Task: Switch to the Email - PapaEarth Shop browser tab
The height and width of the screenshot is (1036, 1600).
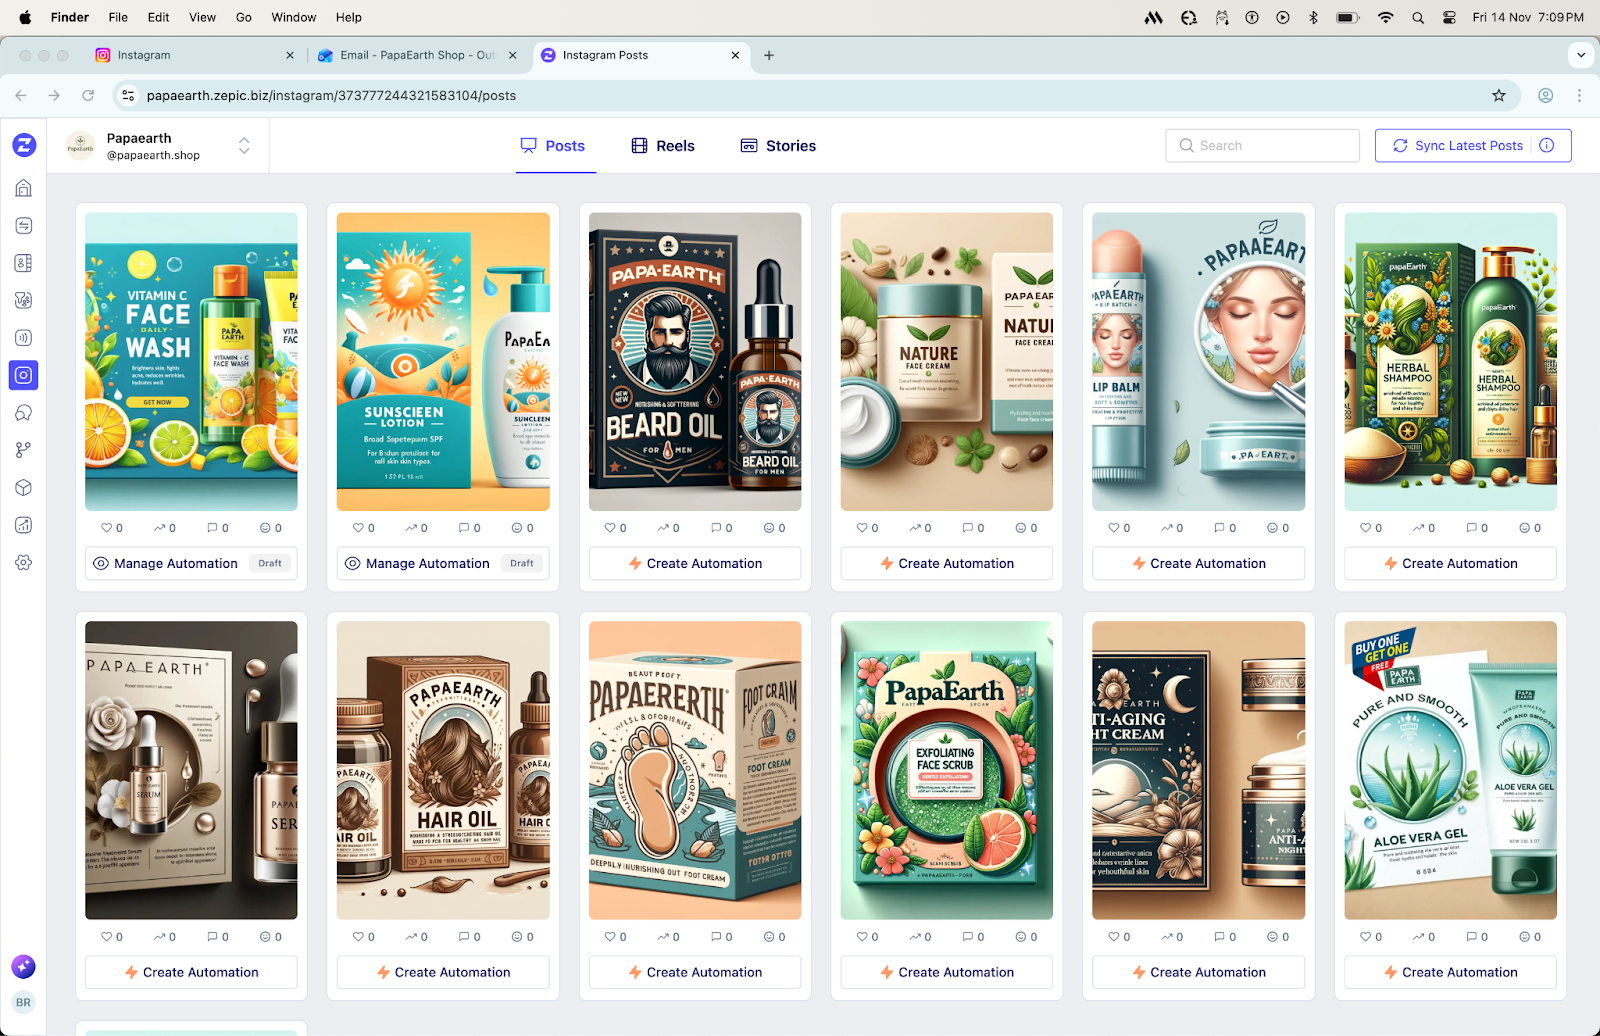Action: tap(417, 55)
